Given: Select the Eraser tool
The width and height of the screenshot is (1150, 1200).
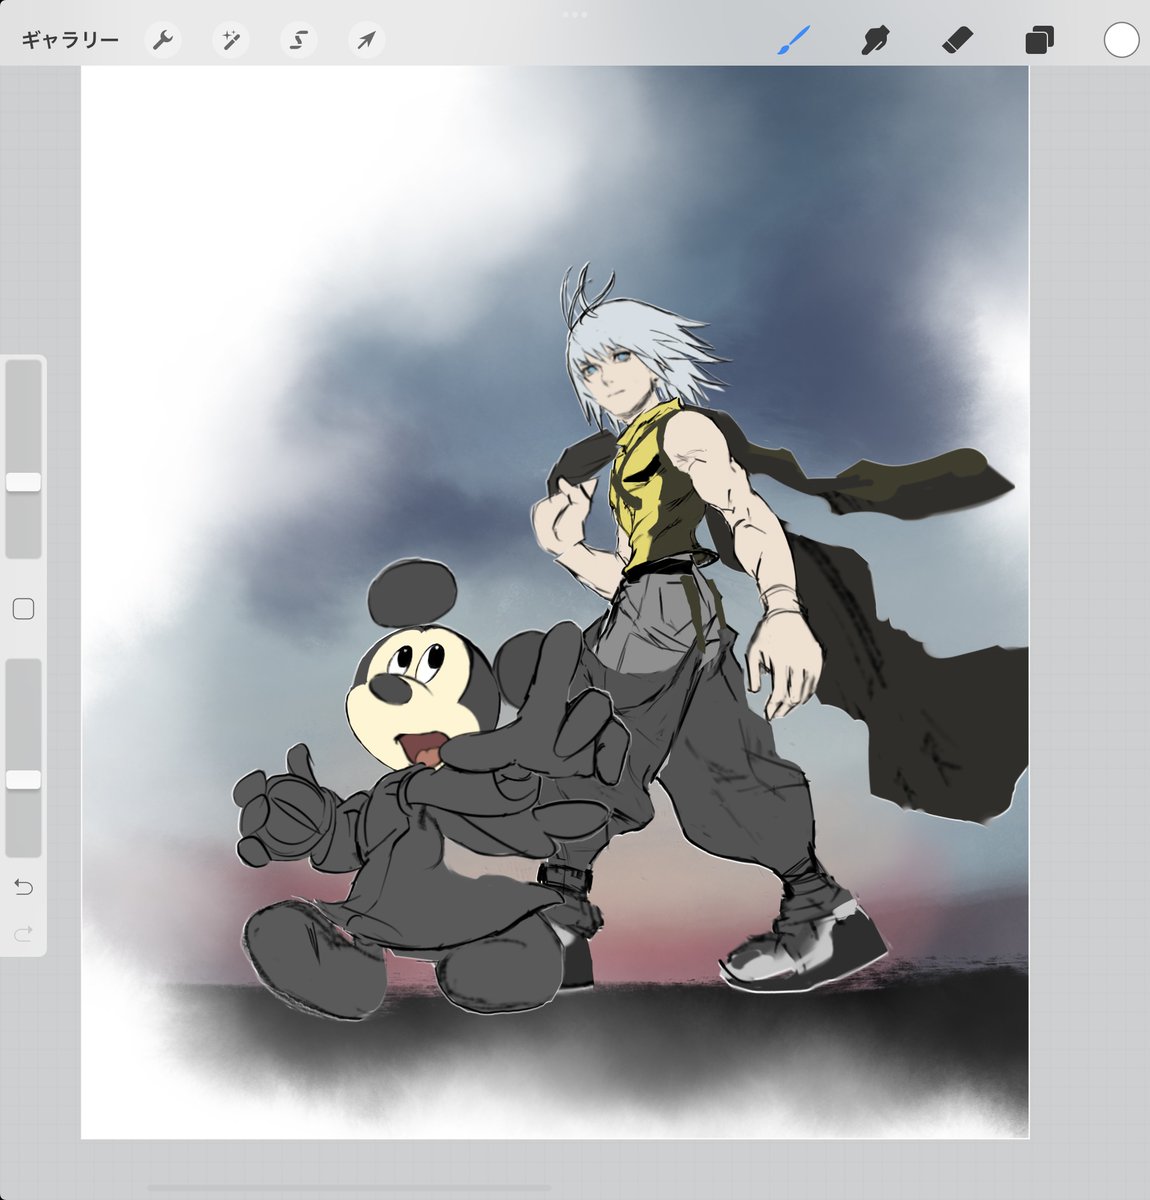Looking at the screenshot, I should click(958, 40).
